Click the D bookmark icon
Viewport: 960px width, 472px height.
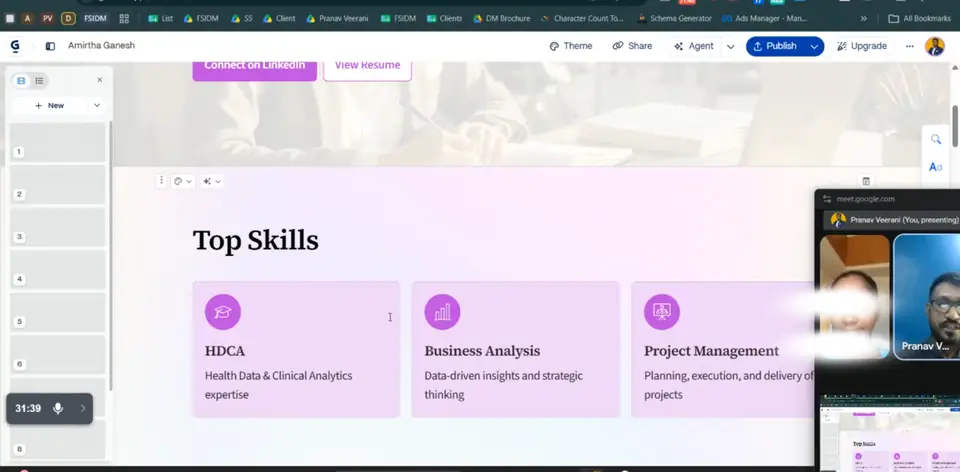click(x=68, y=18)
